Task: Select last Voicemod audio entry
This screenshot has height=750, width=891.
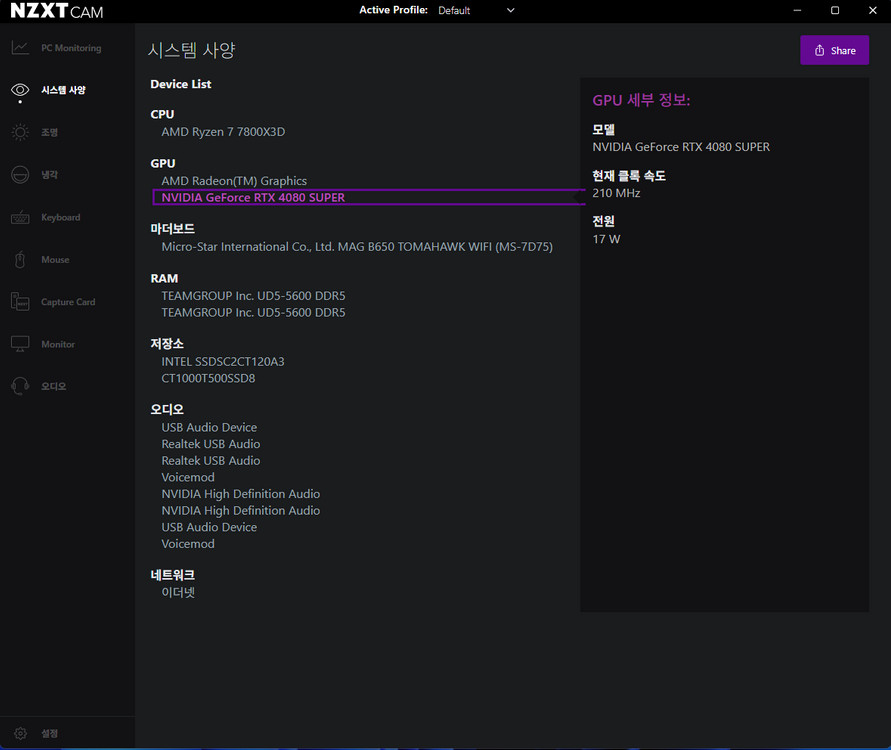Action: [188, 544]
